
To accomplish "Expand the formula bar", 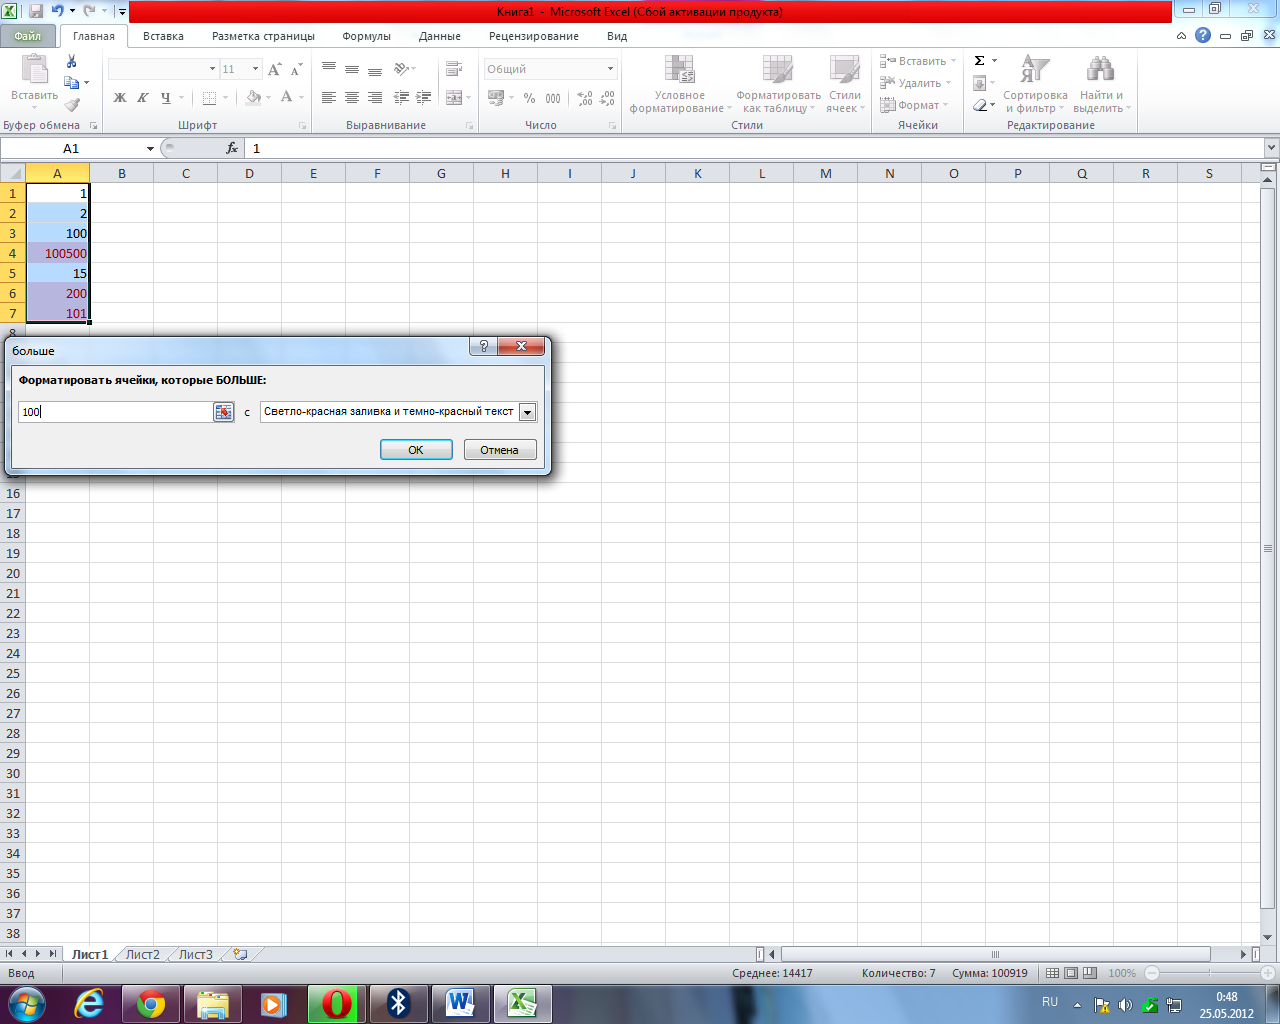I will click(1271, 148).
